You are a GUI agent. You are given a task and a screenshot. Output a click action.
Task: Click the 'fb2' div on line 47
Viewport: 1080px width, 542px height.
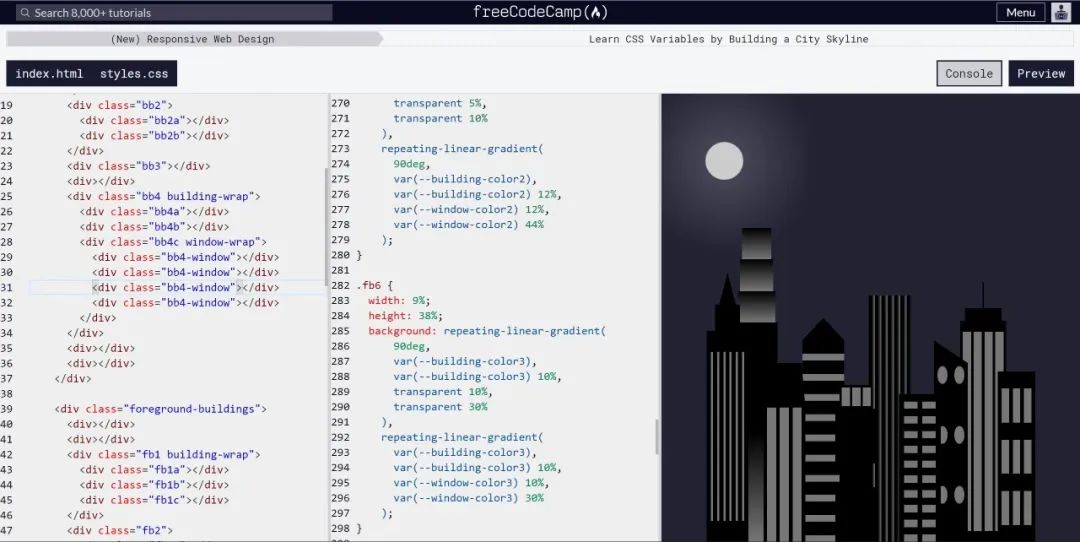[x=120, y=530]
